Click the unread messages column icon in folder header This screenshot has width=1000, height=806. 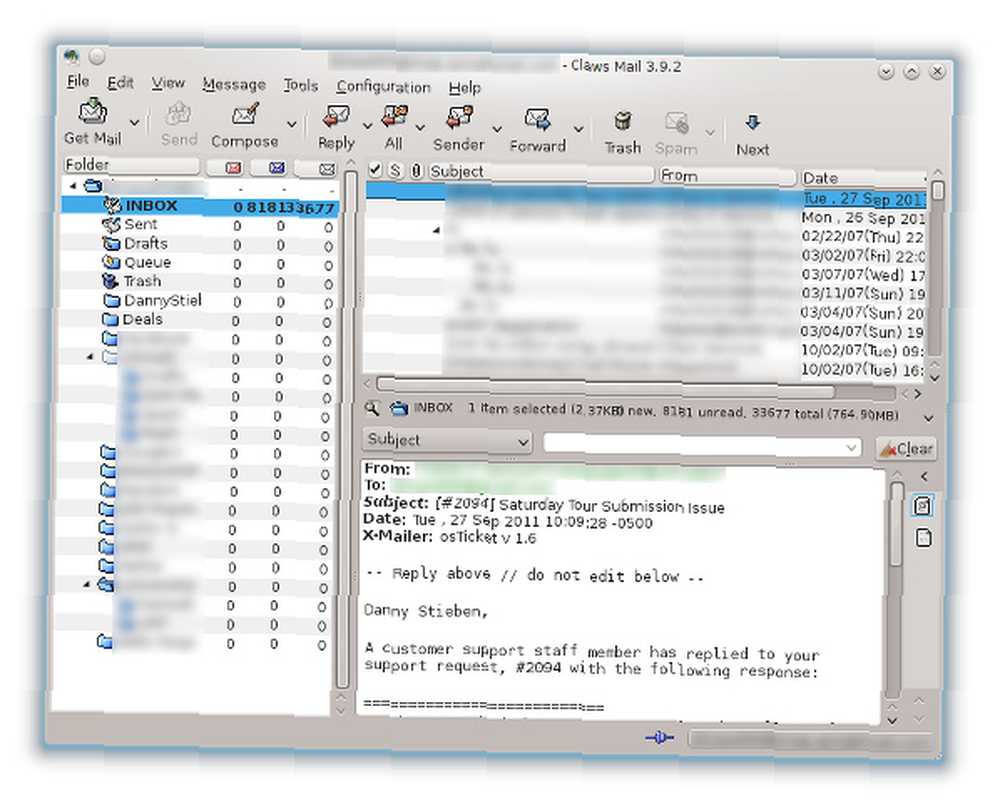277,168
